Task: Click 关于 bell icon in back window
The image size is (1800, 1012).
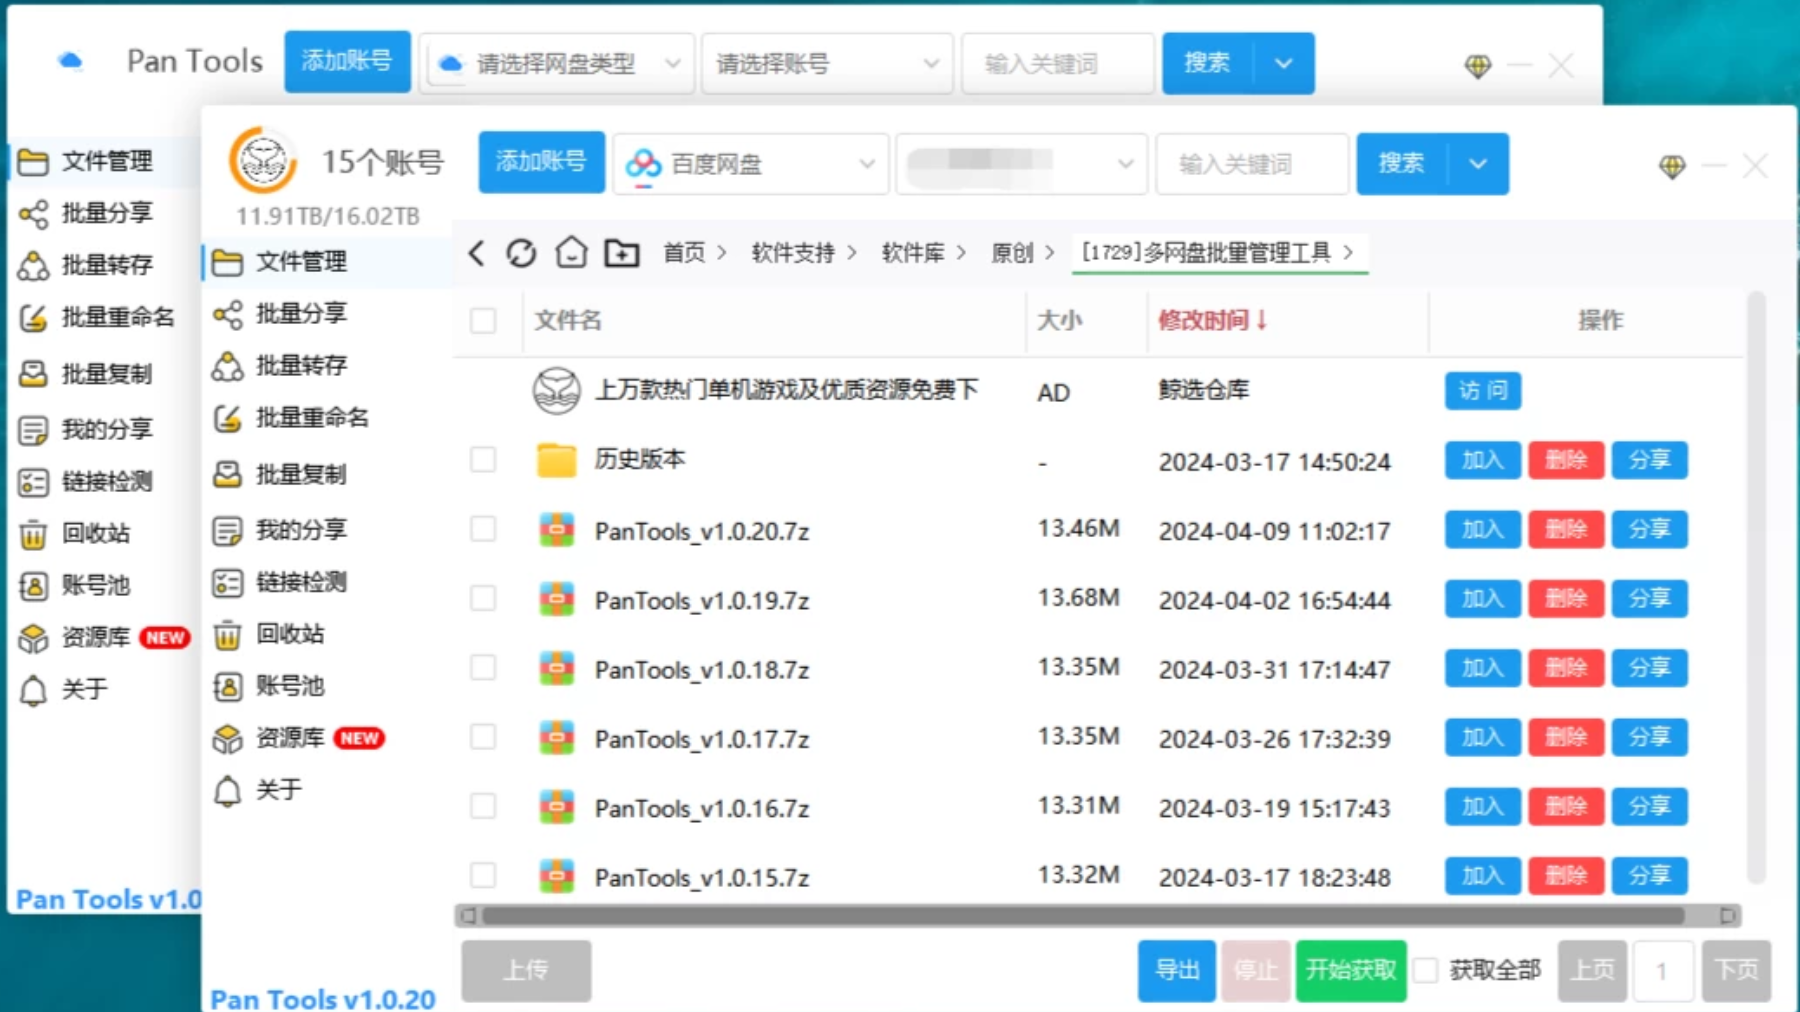Action: 33,690
